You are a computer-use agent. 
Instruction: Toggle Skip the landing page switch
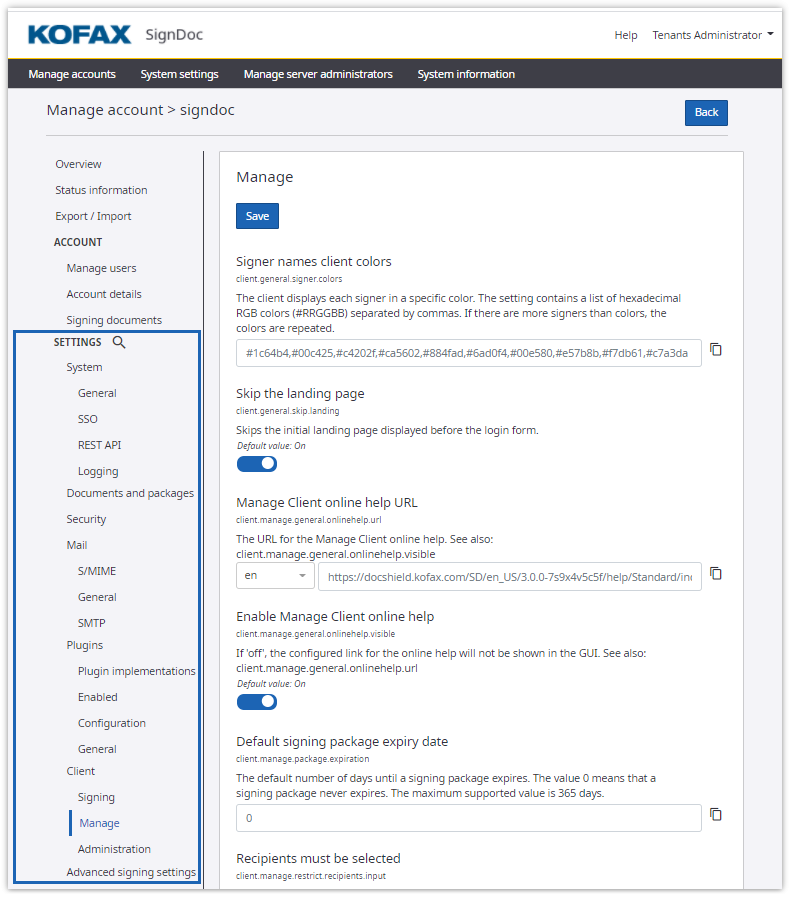[x=257, y=464]
